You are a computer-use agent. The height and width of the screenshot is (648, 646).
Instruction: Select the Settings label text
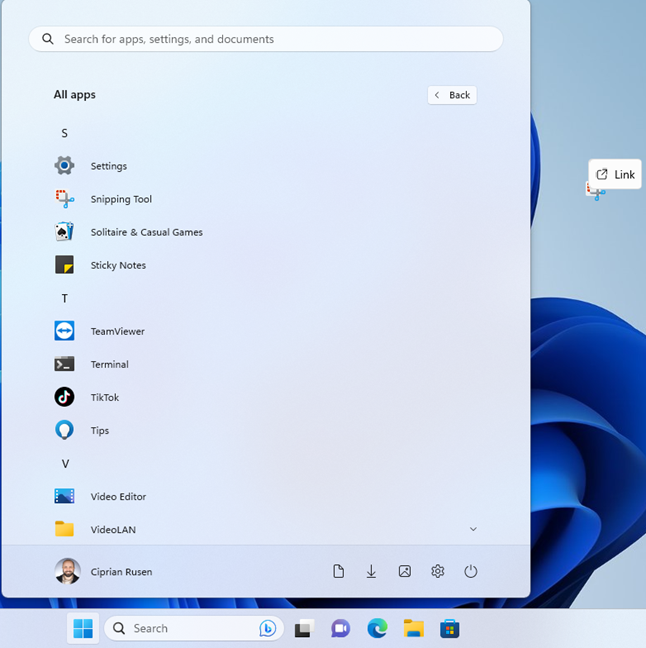point(109,166)
